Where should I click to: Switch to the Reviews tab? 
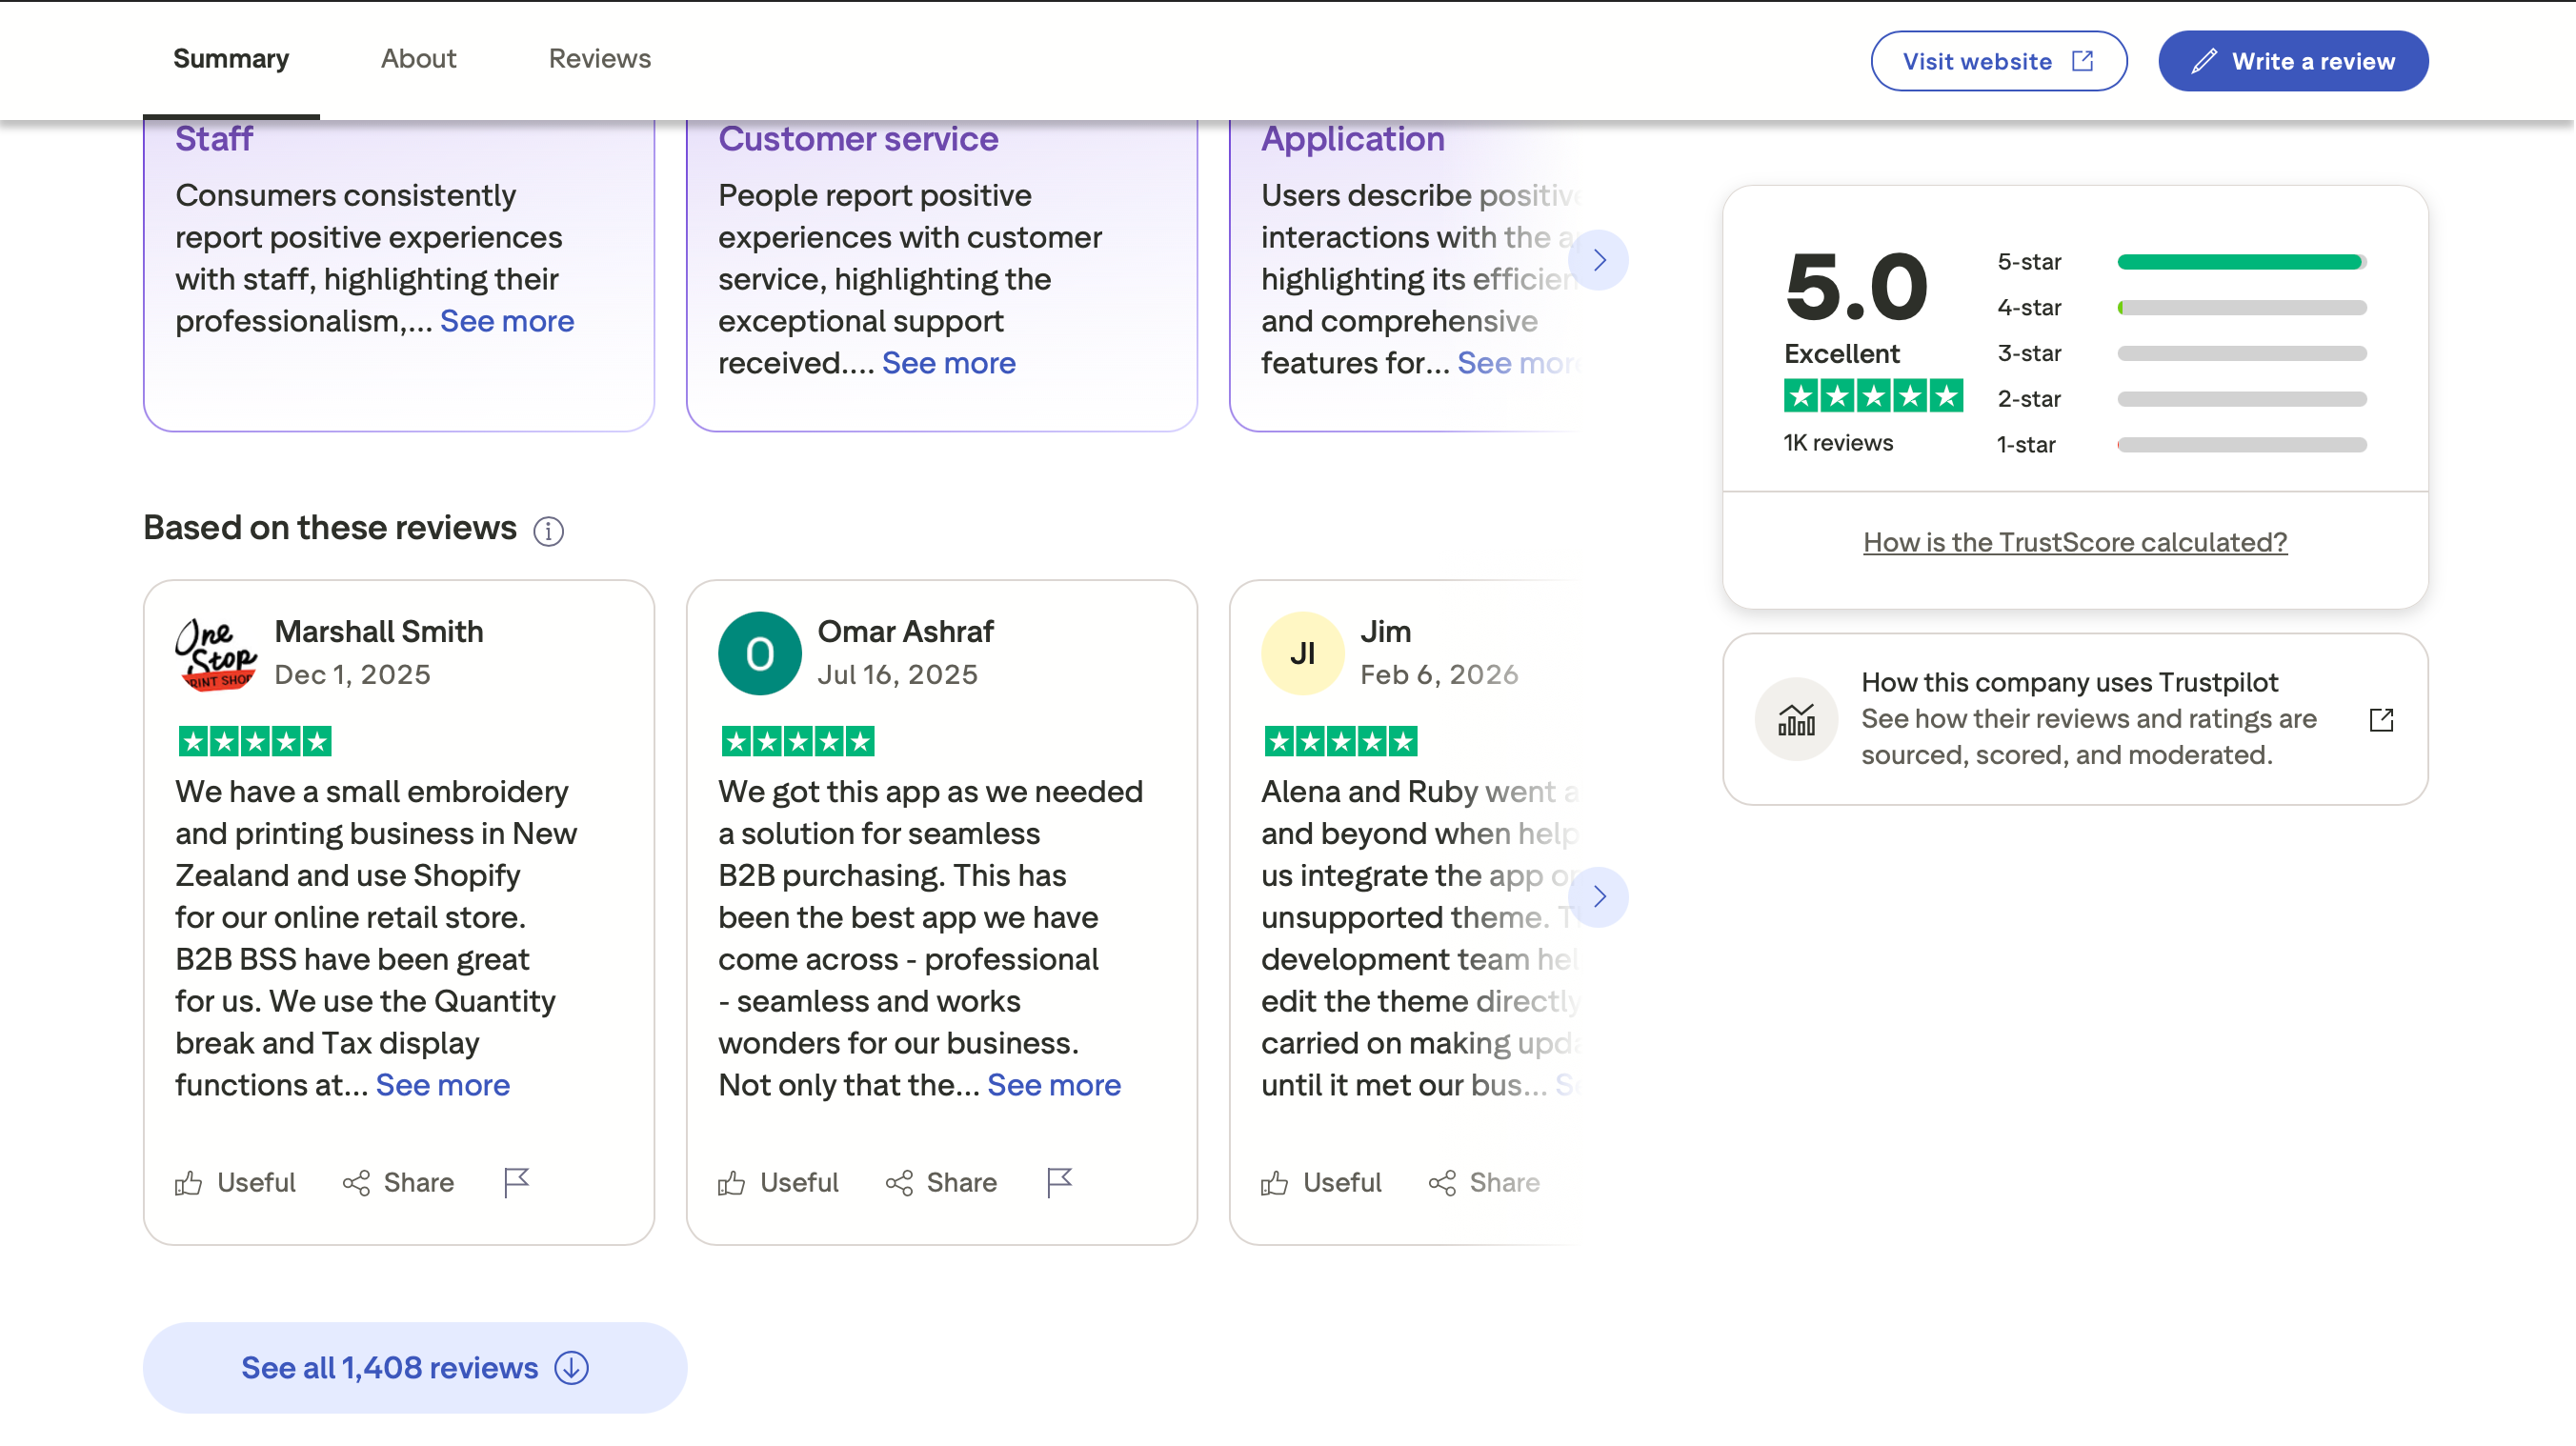point(599,59)
